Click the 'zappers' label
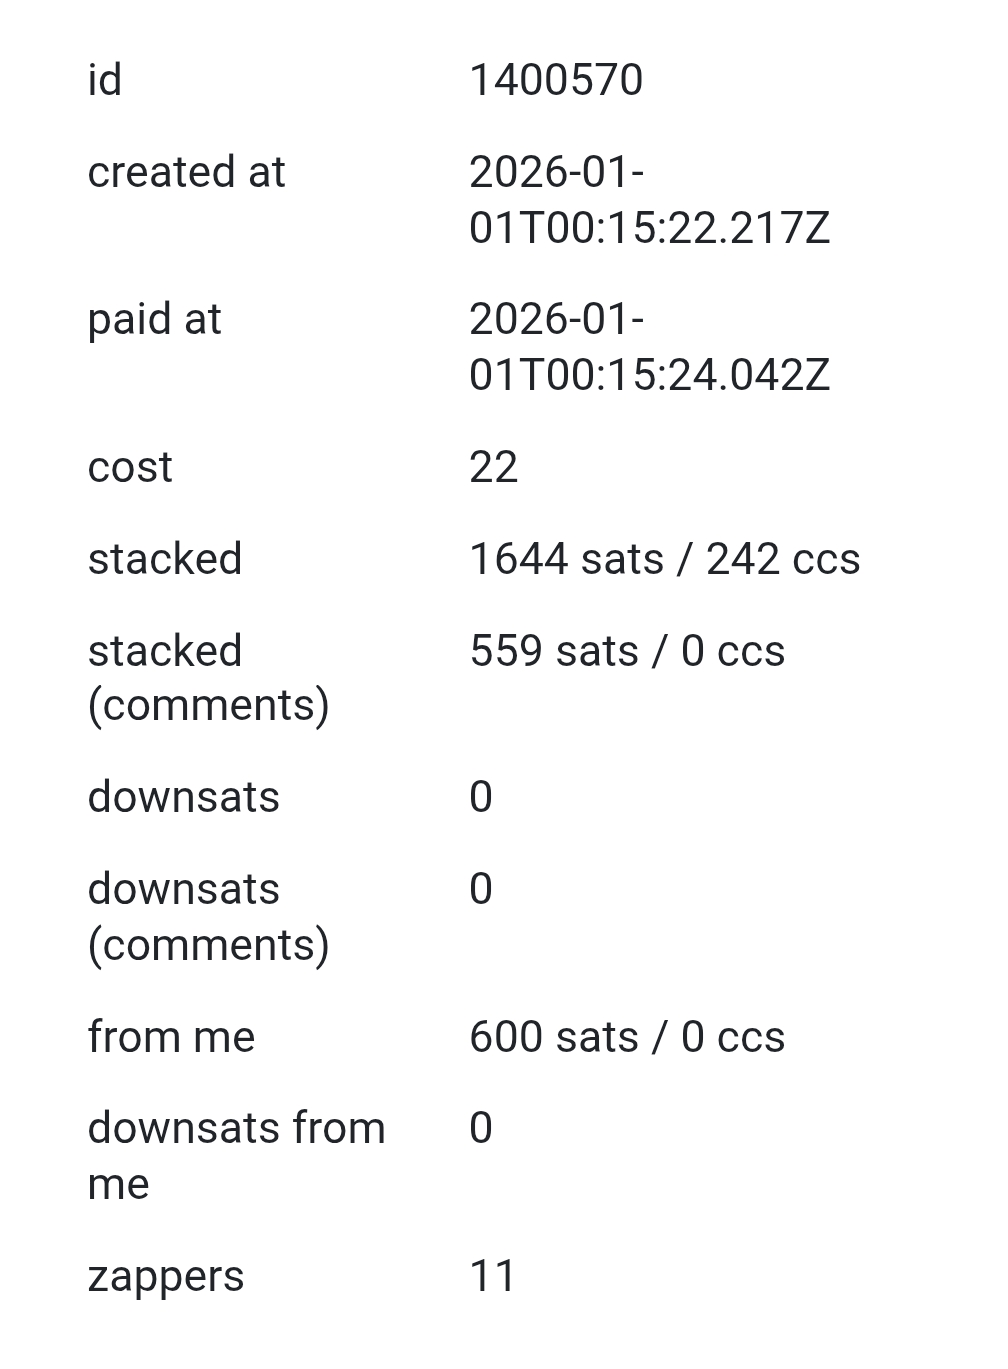 point(166,1276)
